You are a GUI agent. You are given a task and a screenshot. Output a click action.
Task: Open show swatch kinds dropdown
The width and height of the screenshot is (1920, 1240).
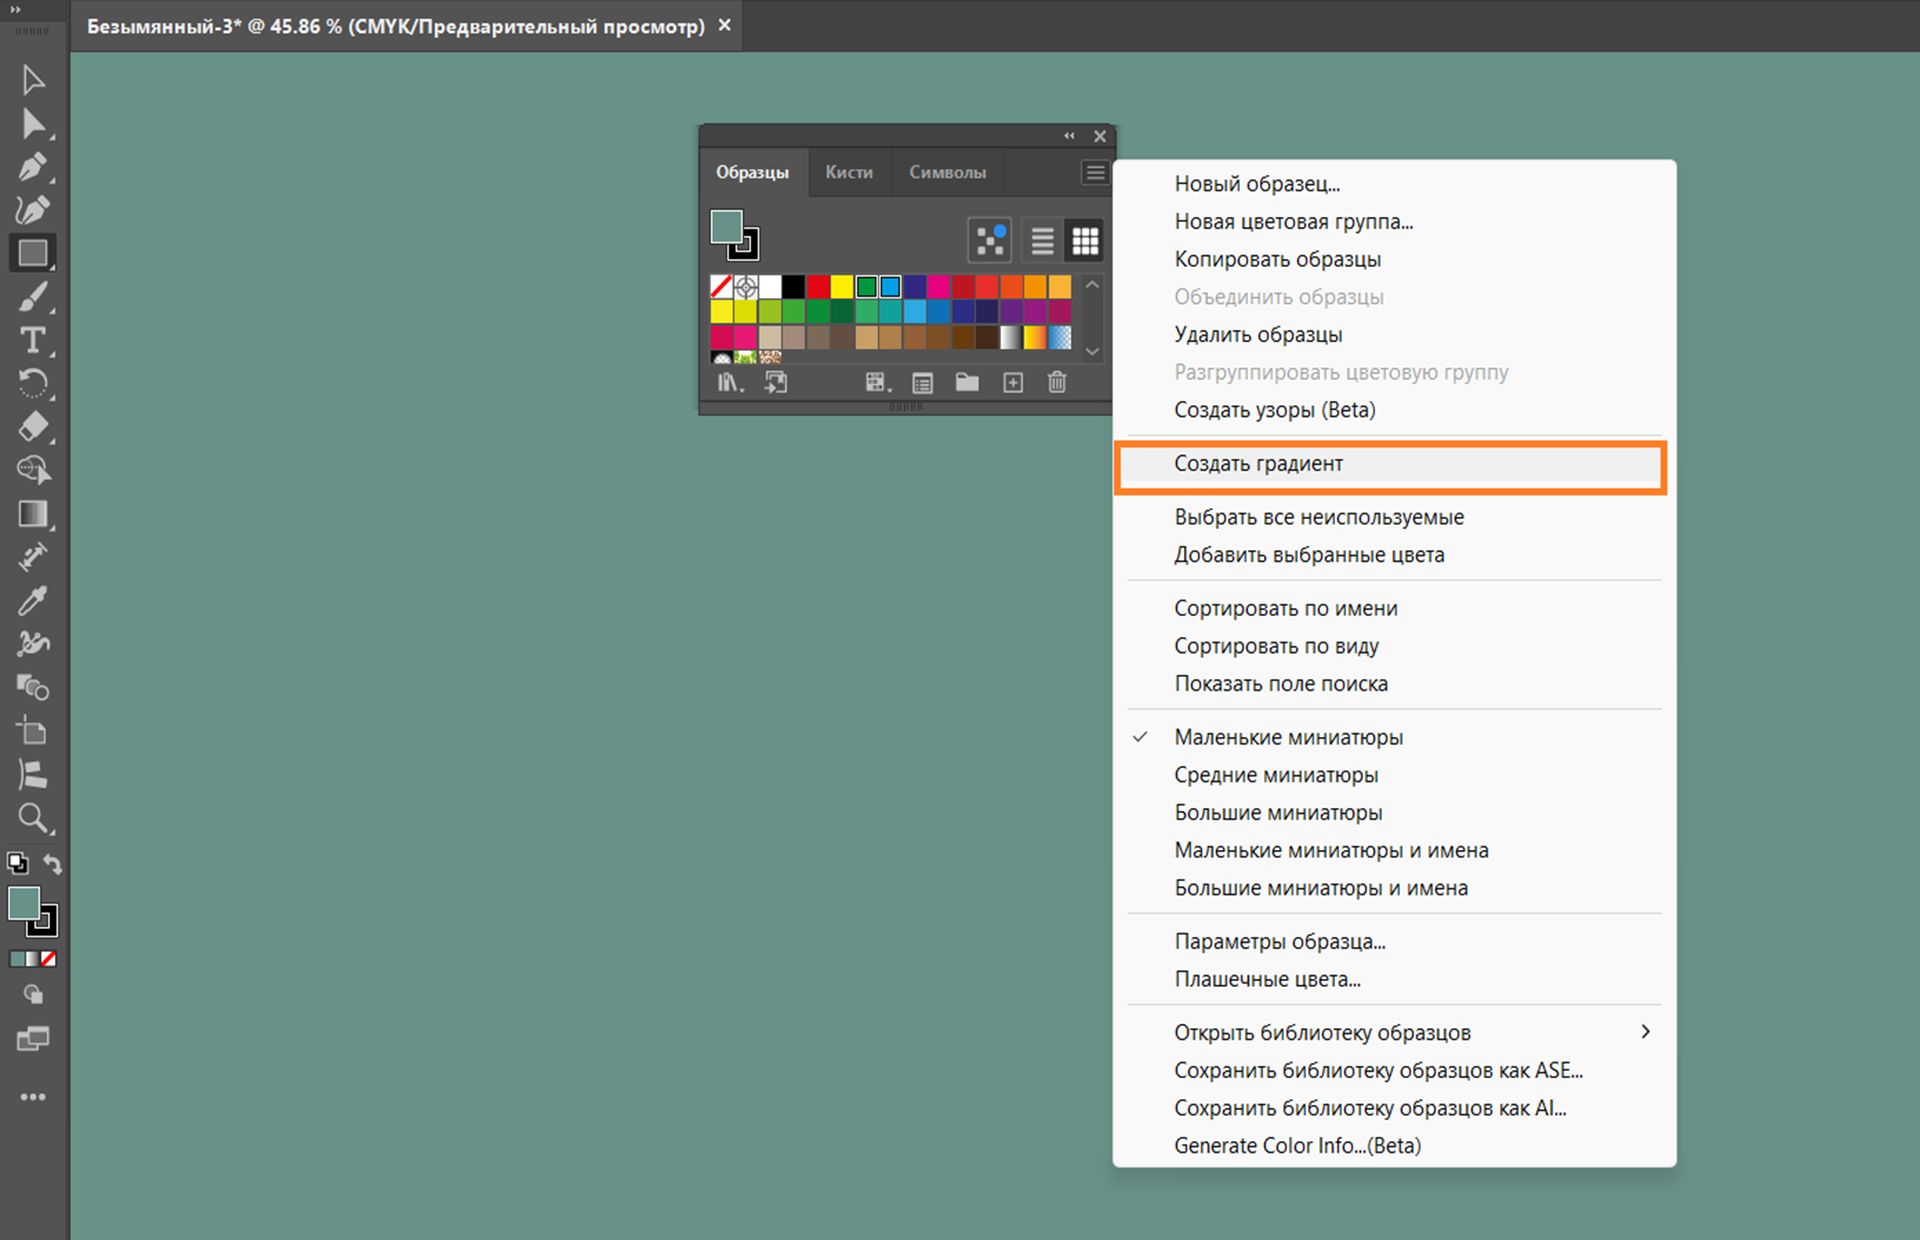[x=876, y=382]
